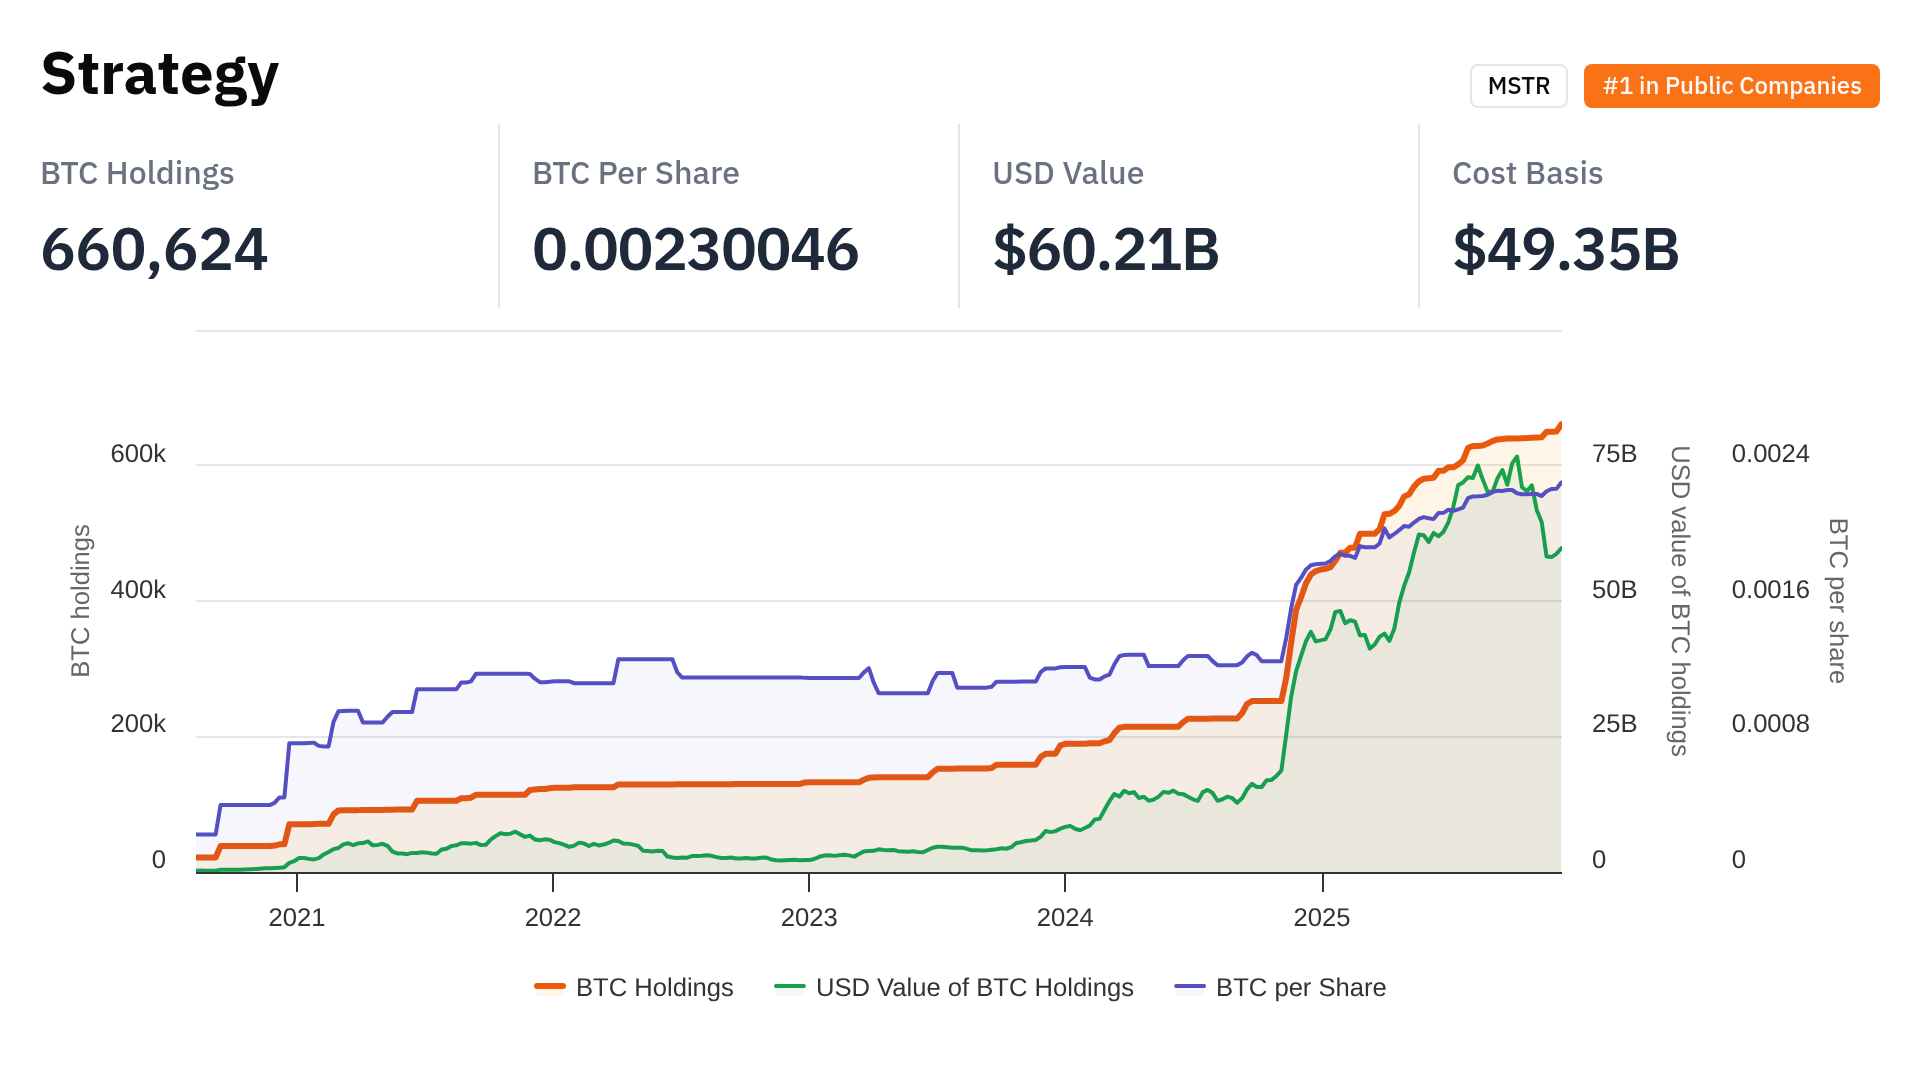Click the Strategy page heading
This screenshot has height=1080, width=1920.
pos(160,74)
